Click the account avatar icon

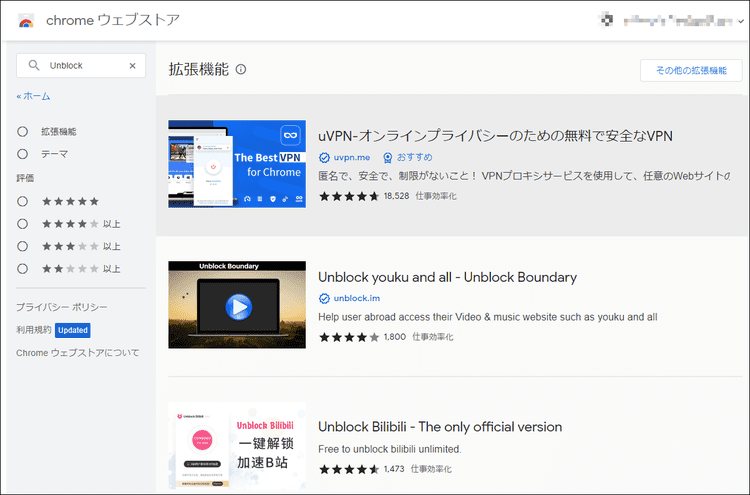click(607, 20)
